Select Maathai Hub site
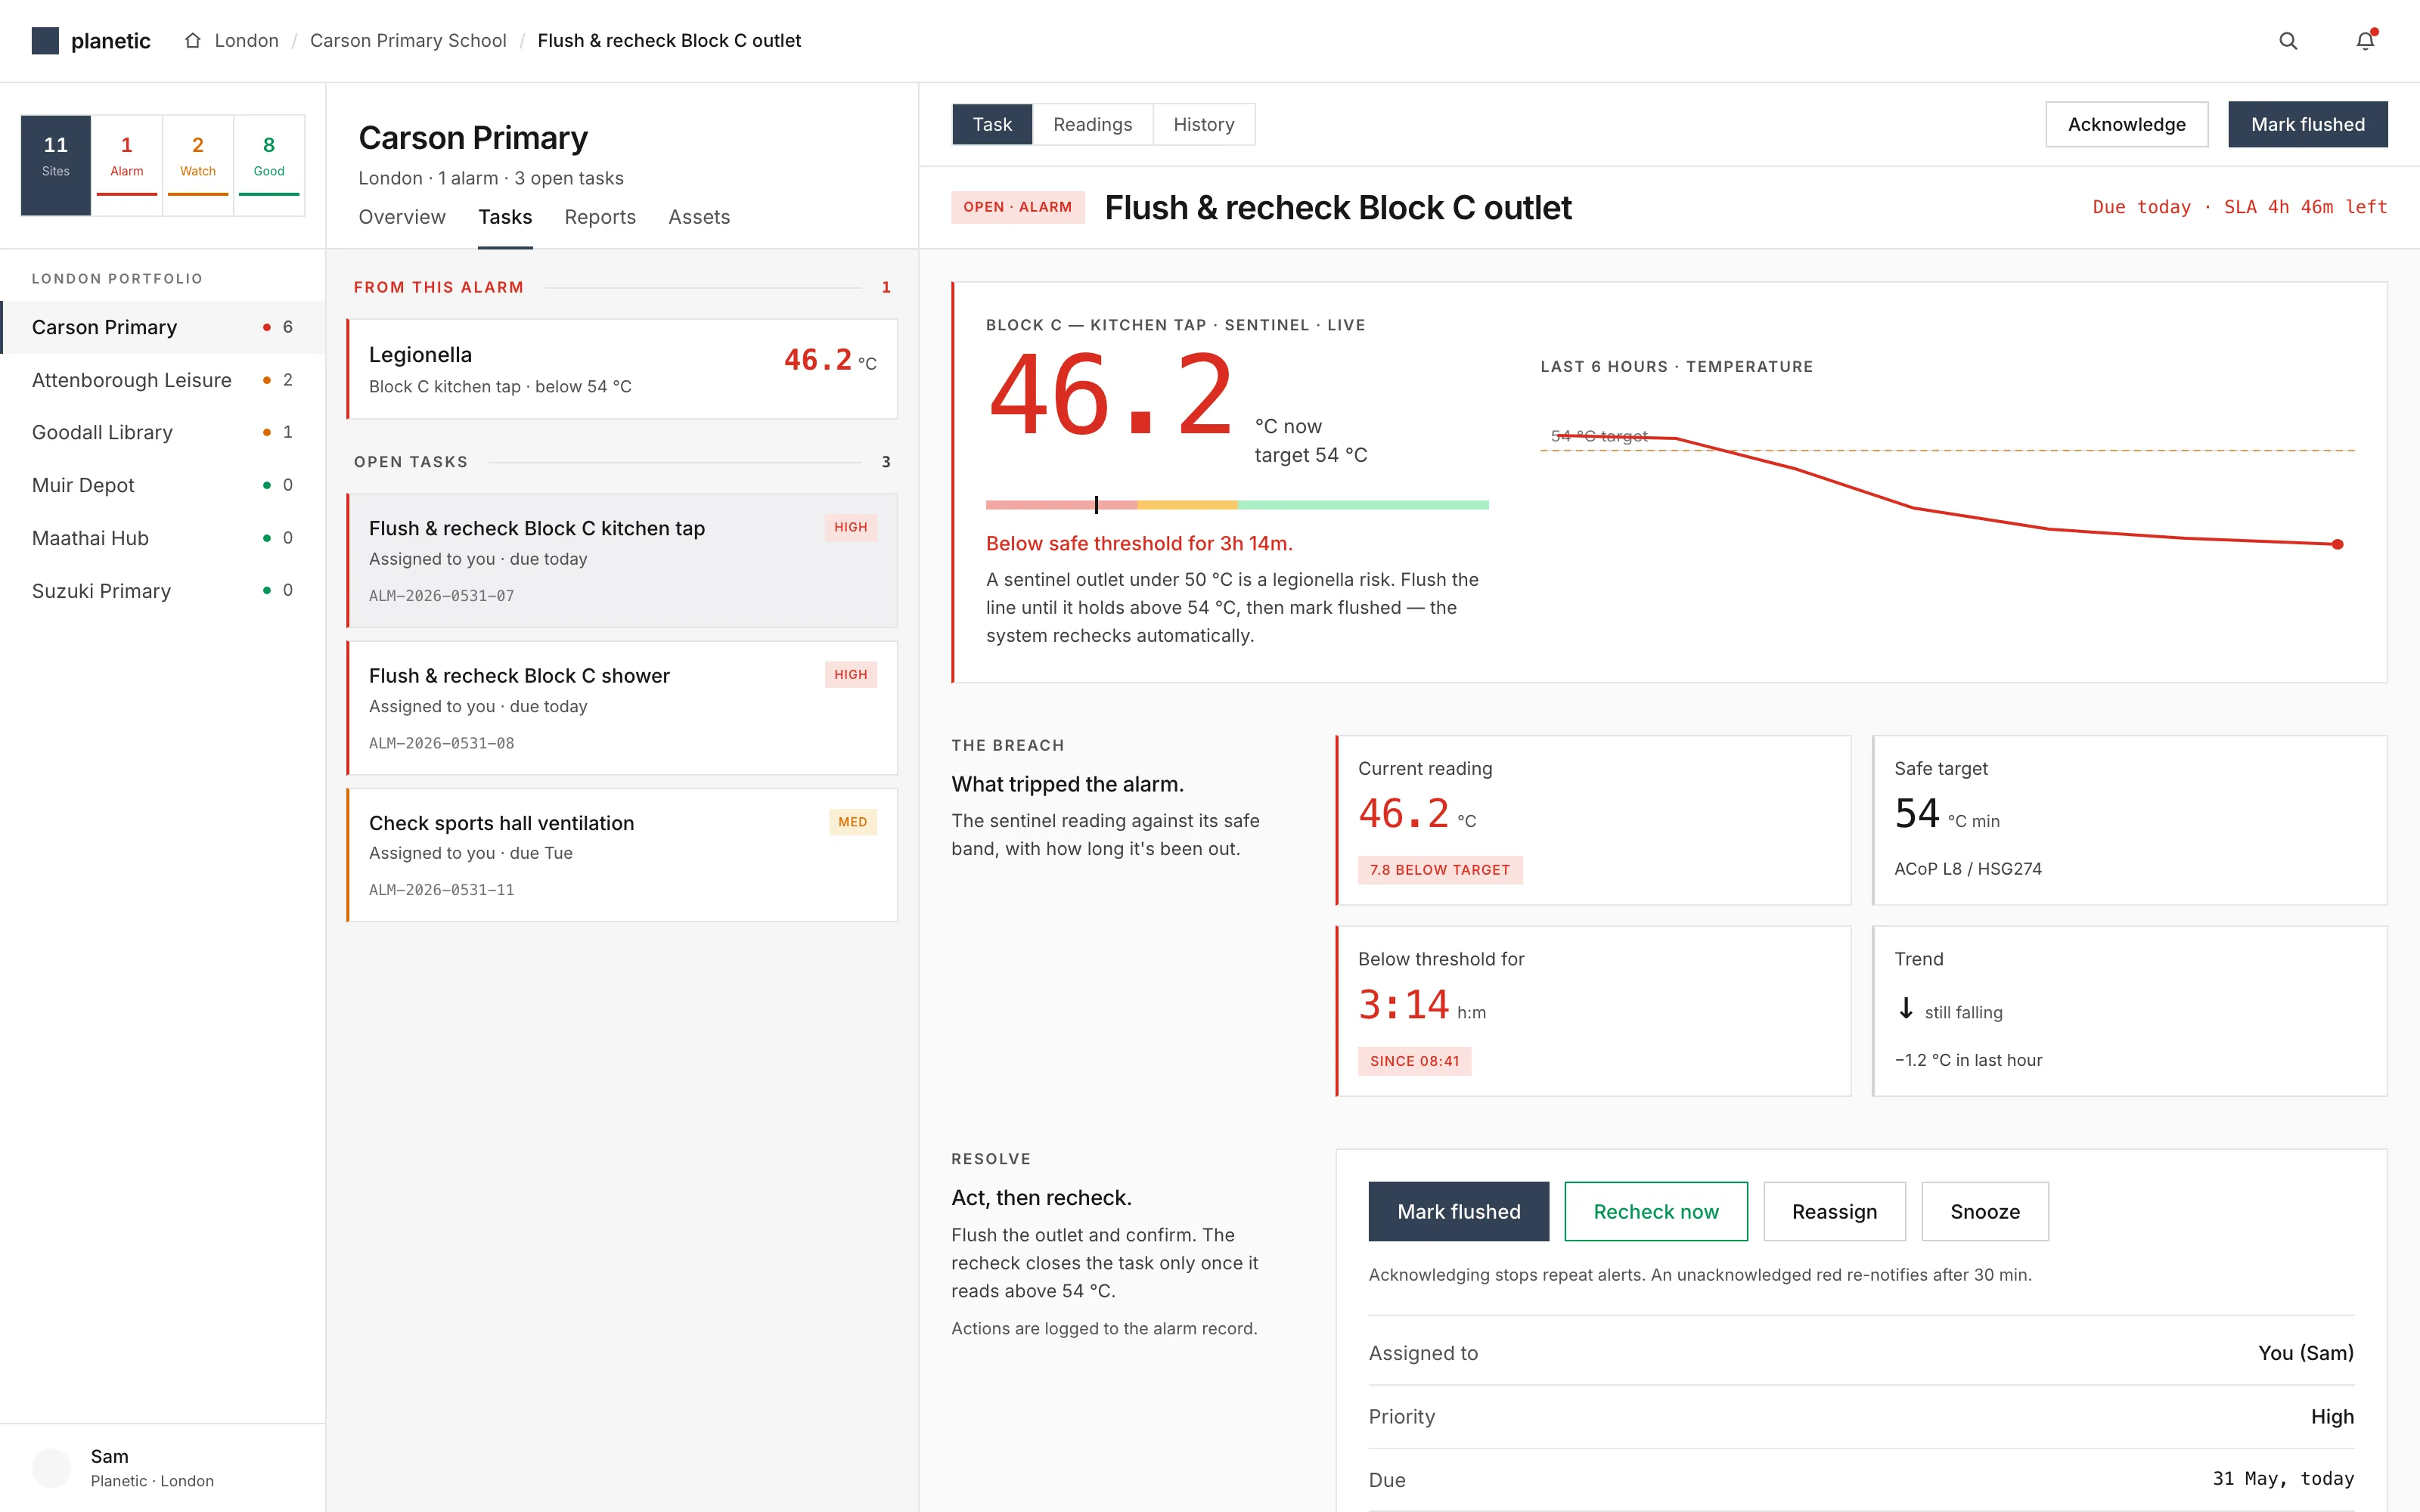Image resolution: width=2420 pixels, height=1512 pixels. pos(163,538)
